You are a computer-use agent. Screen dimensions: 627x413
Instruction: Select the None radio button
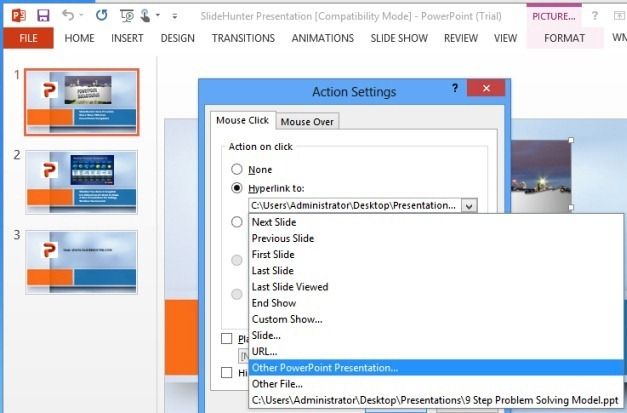(237, 169)
